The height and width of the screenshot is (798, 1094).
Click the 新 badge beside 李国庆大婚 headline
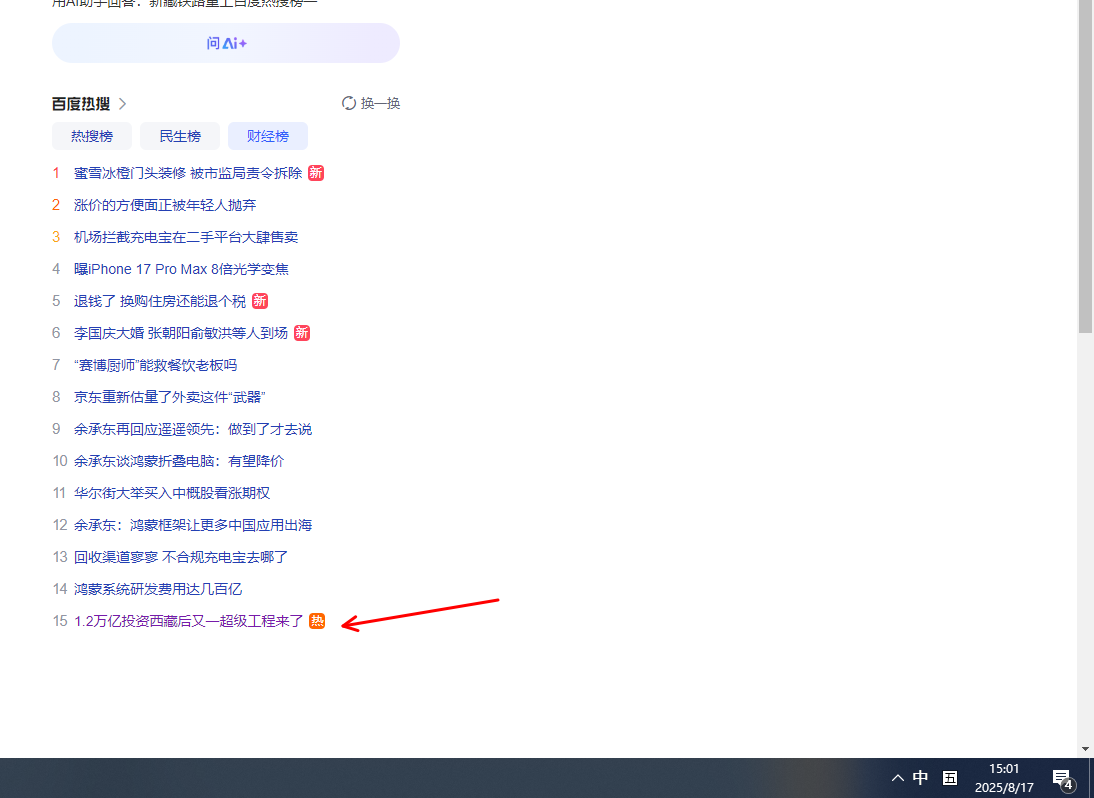click(x=301, y=333)
